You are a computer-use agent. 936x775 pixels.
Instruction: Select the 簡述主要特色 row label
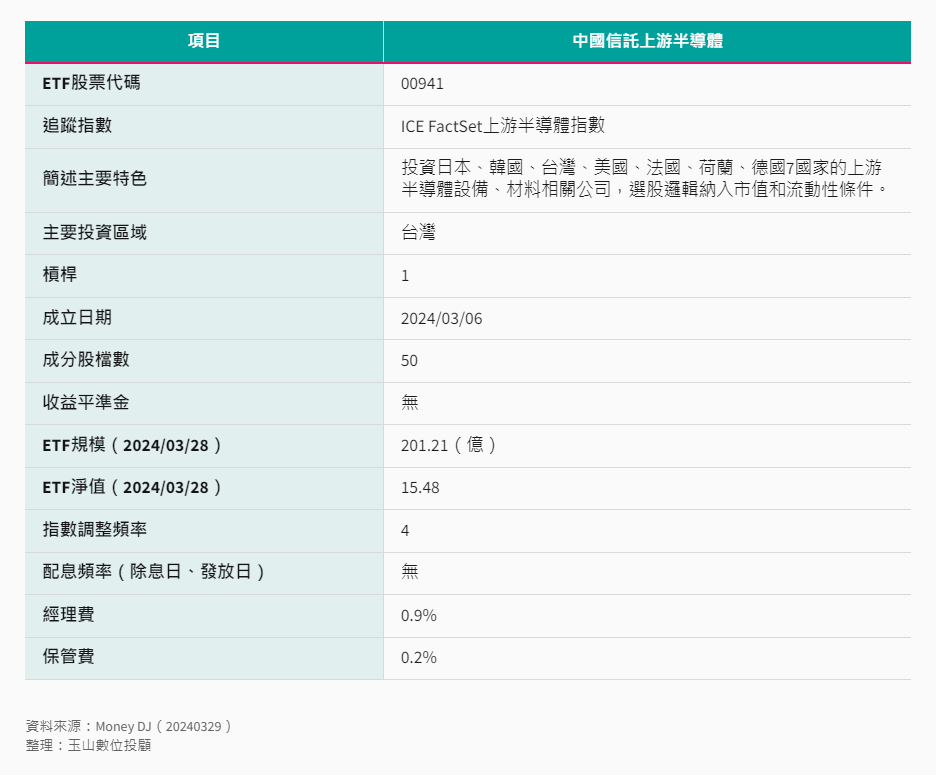(94, 179)
